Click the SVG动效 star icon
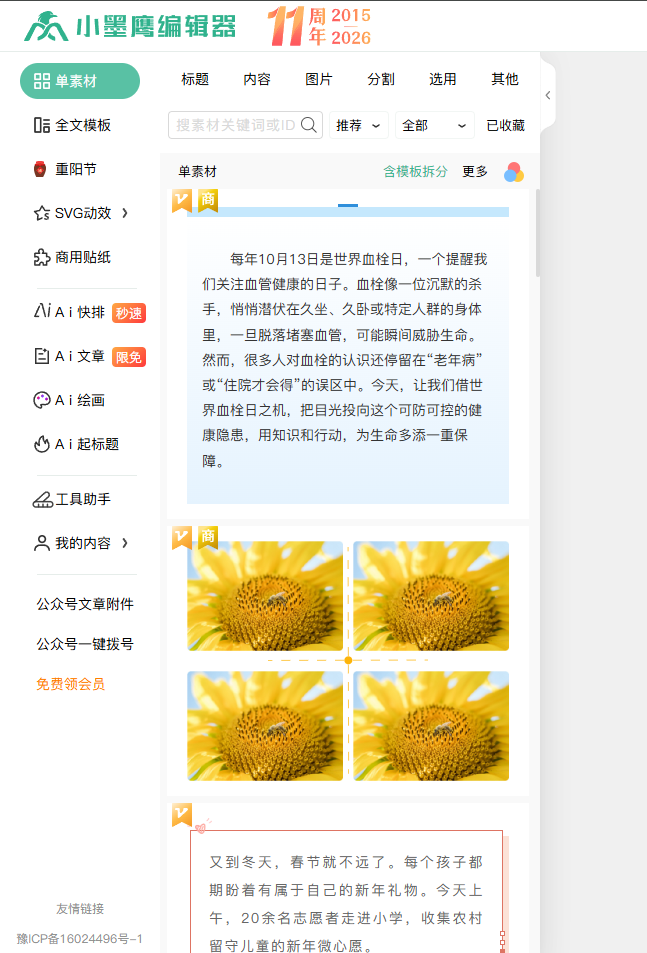Screen dimensions: 647x953 (42, 213)
